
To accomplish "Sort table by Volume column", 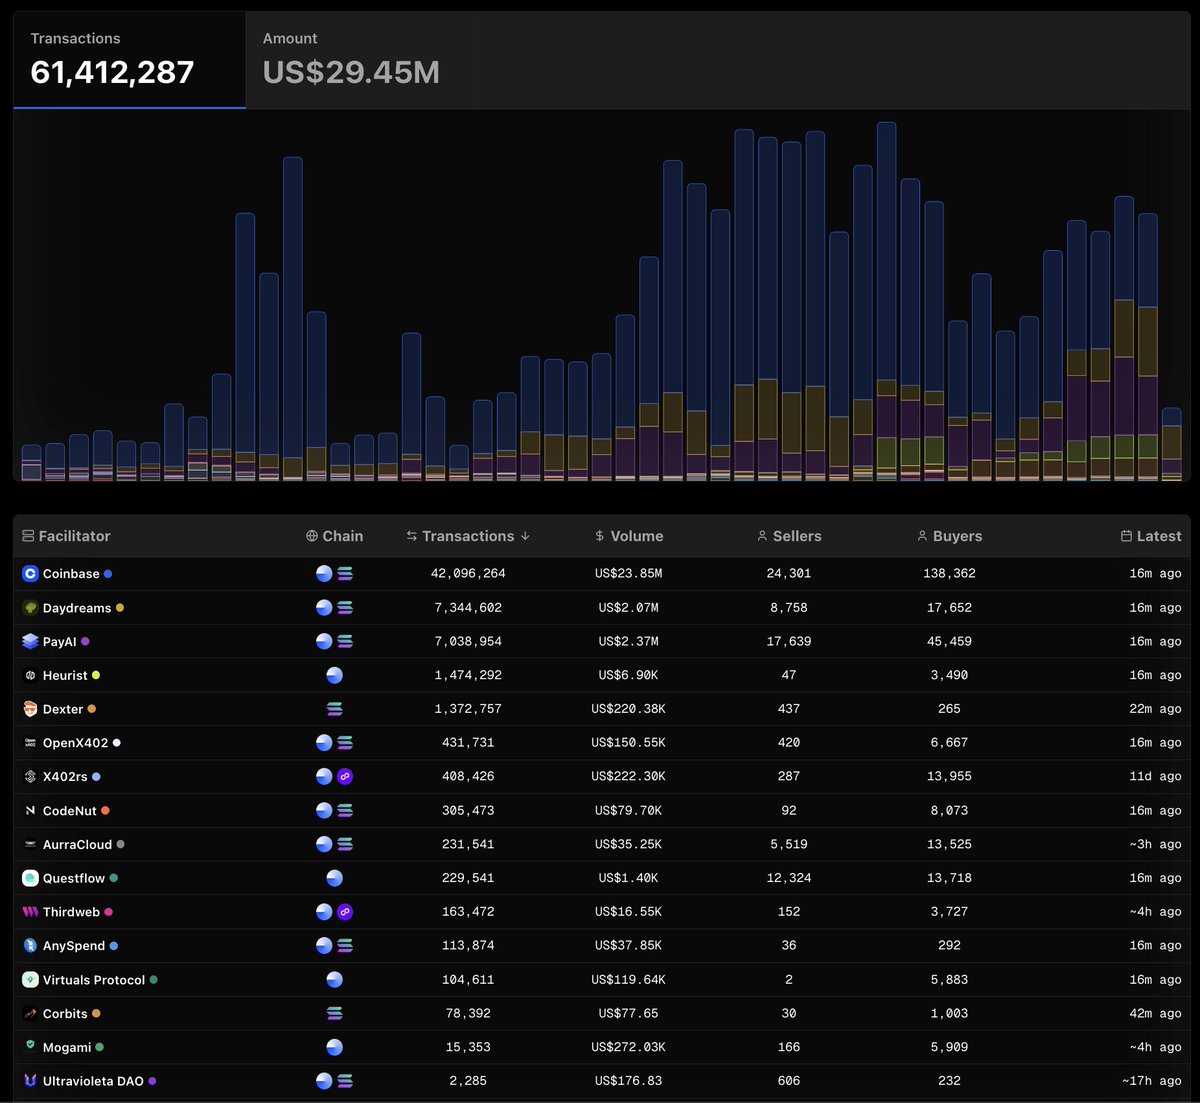I will 629,536.
